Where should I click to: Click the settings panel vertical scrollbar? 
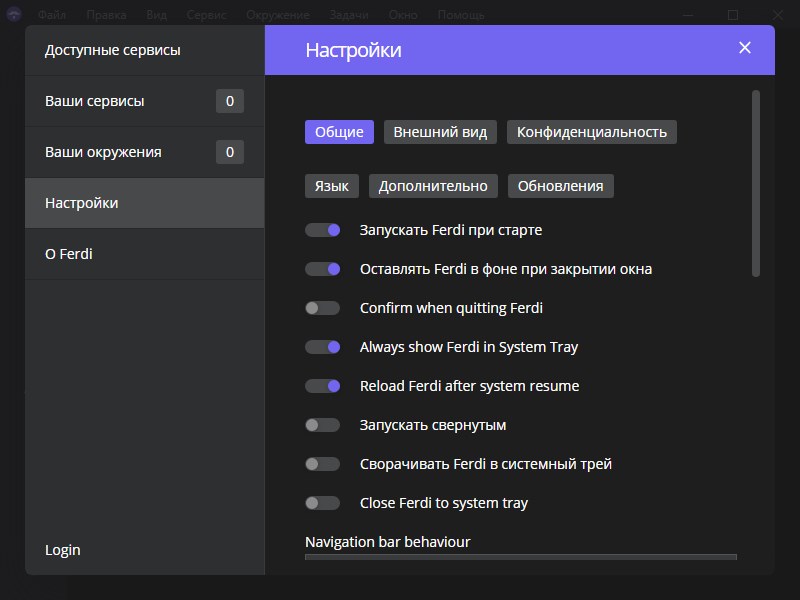click(756, 183)
